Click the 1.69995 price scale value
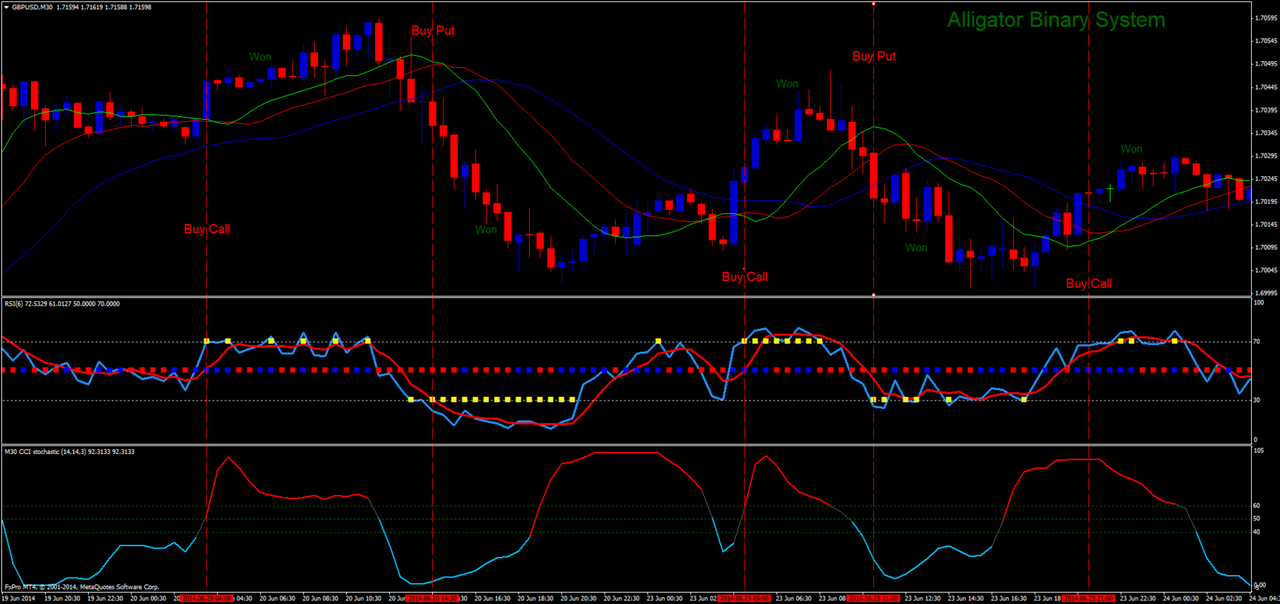1280x604 pixels. click(1265, 292)
